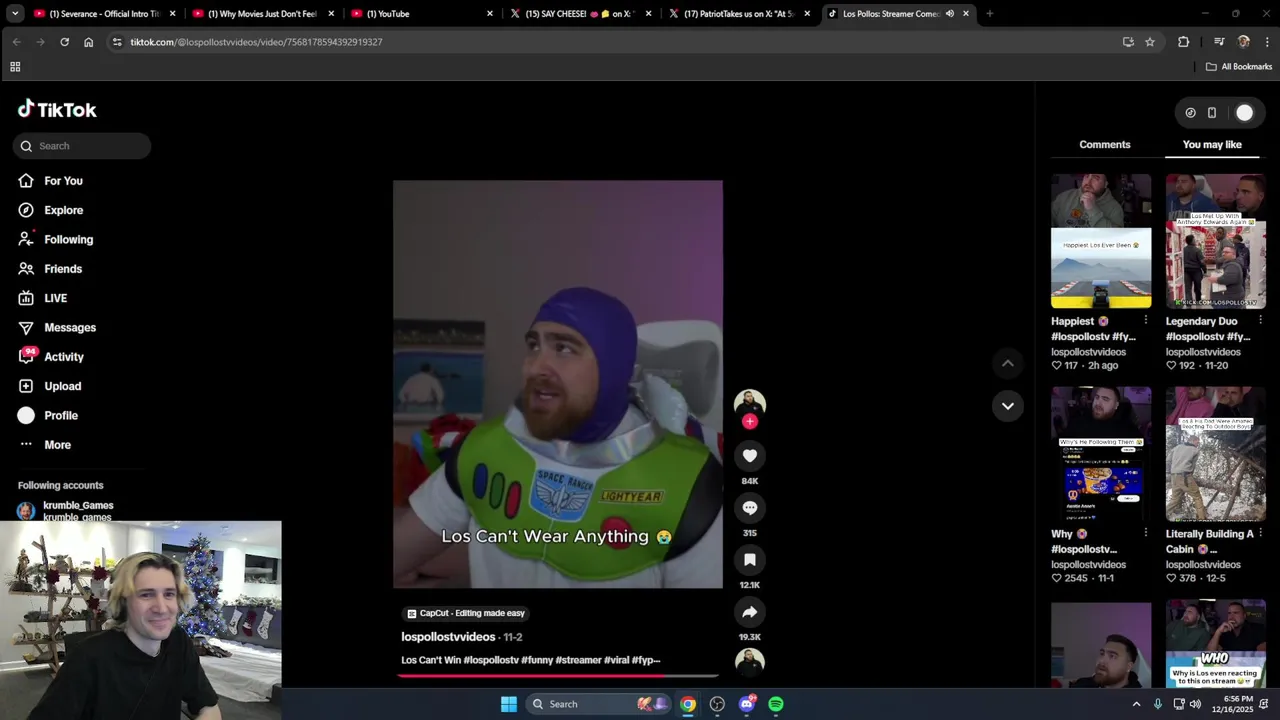Open the 'Happiest Los Ever Been' thumbnail

click(x=1101, y=241)
